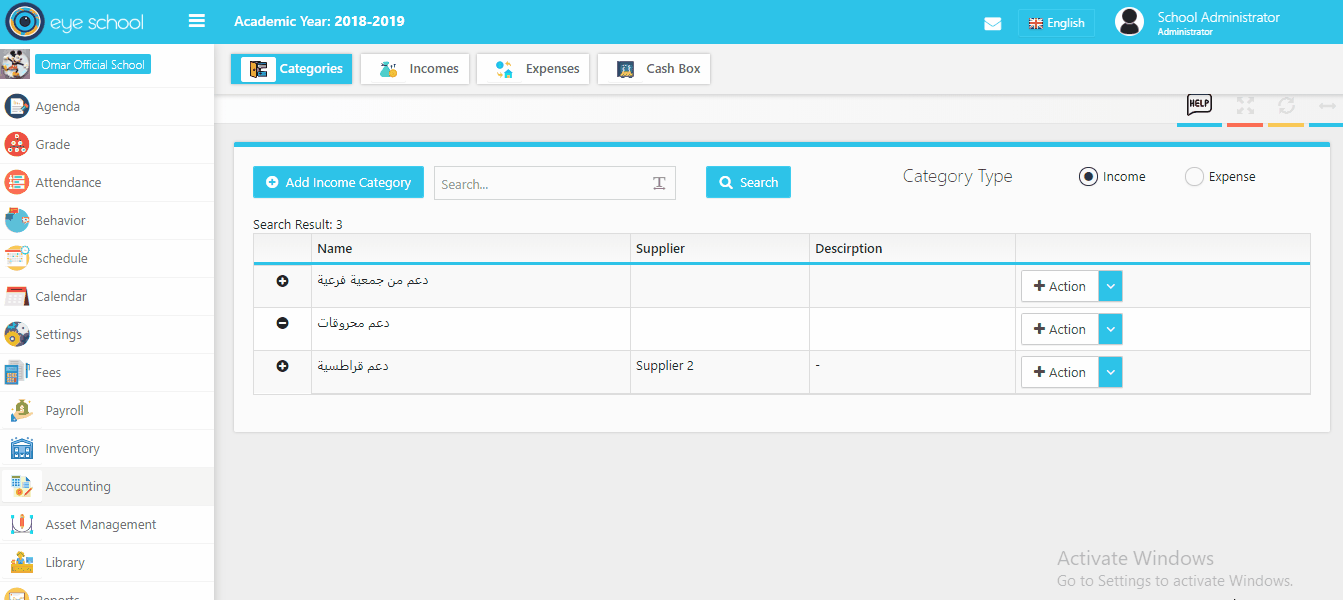Focus the Search... input field

pyautogui.click(x=555, y=183)
